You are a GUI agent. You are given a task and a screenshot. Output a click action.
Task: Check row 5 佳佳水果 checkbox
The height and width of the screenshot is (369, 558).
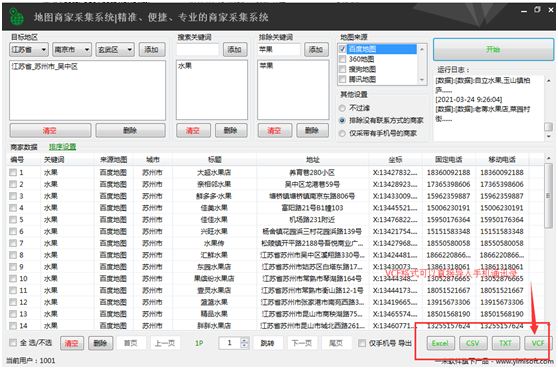click(13, 220)
